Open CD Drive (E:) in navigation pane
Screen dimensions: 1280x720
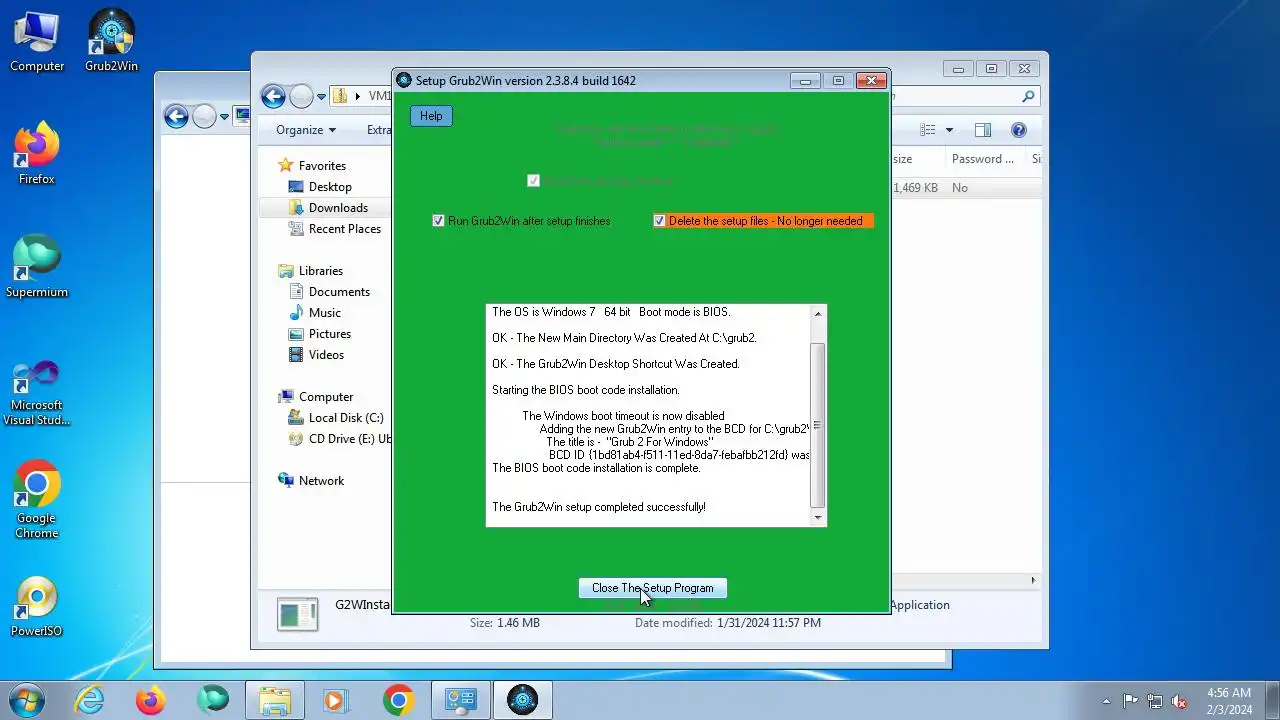[339, 439]
